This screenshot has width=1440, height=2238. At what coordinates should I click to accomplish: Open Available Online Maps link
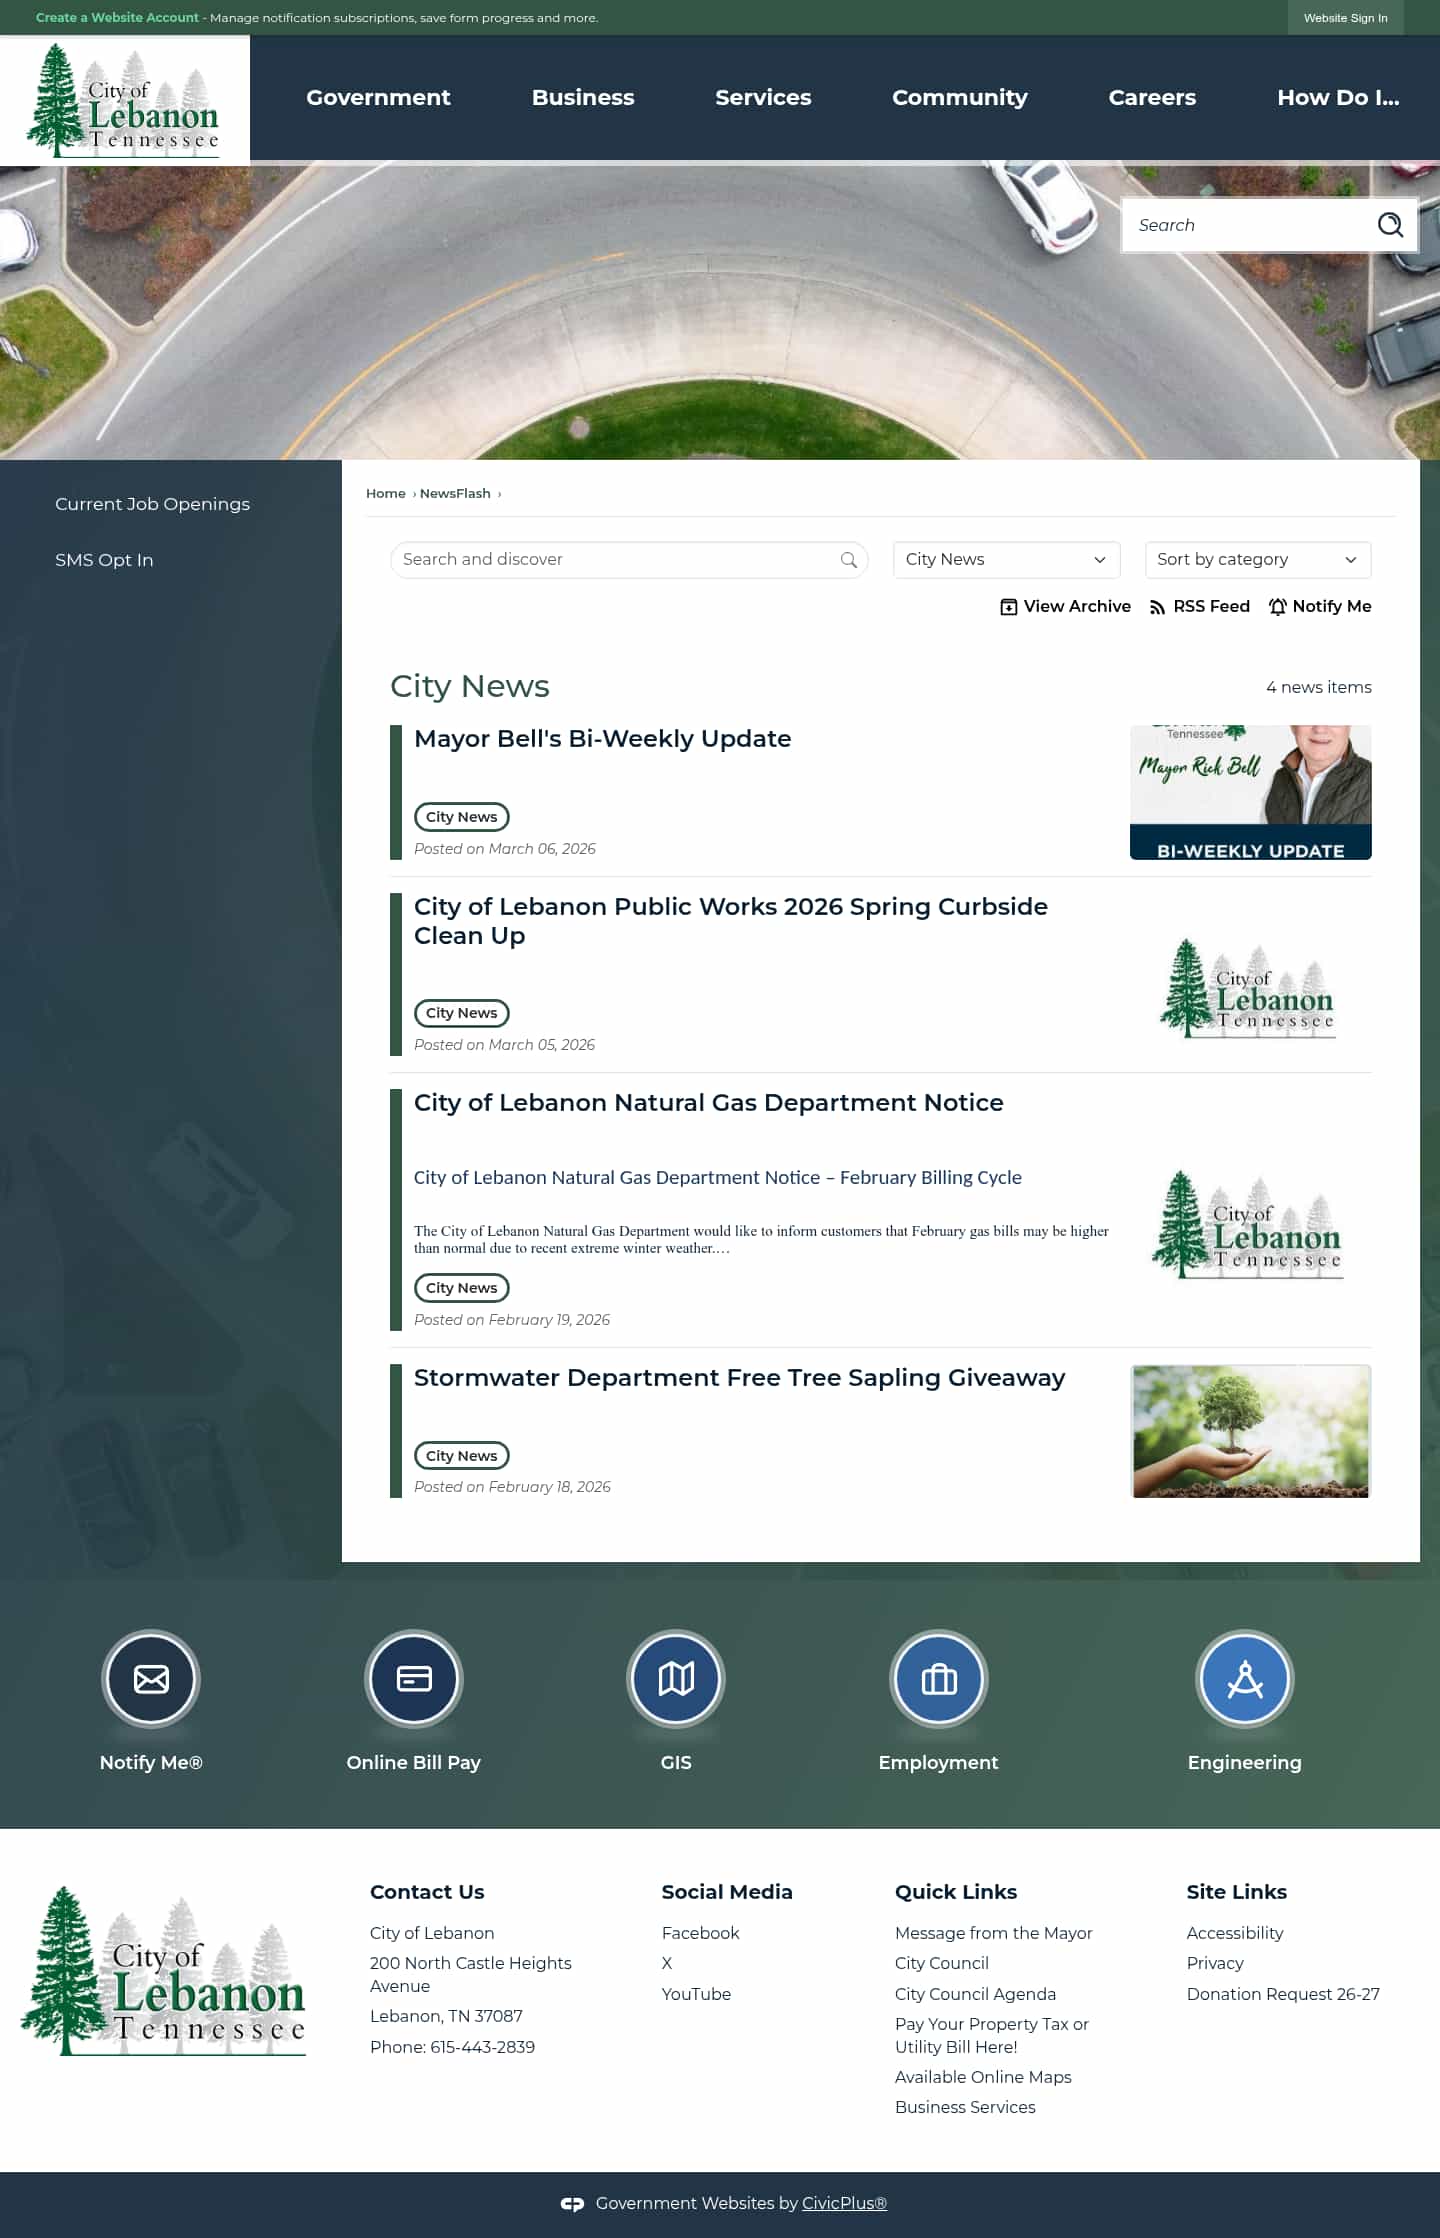tap(983, 2077)
